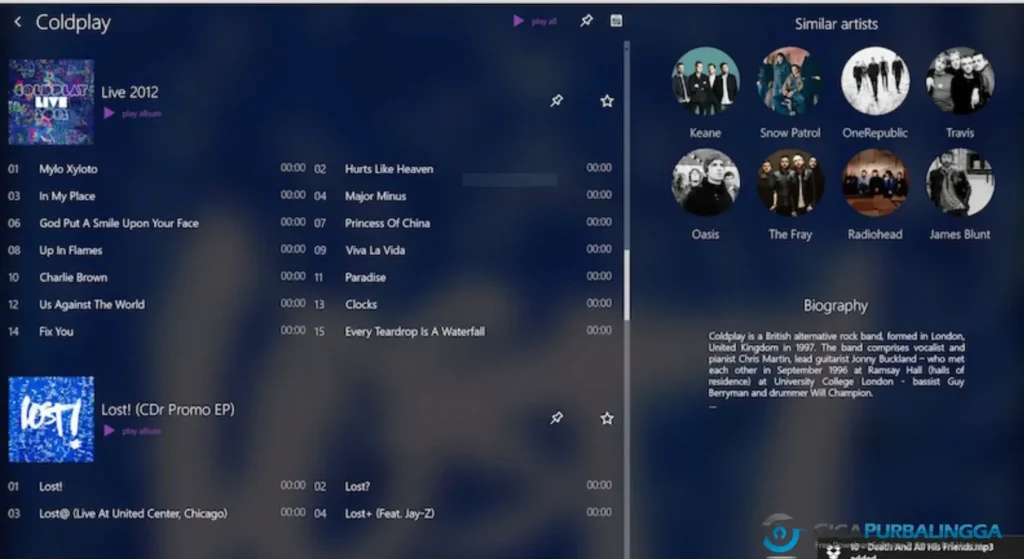
Task: Select the track Paradise
Action: [x=365, y=278]
